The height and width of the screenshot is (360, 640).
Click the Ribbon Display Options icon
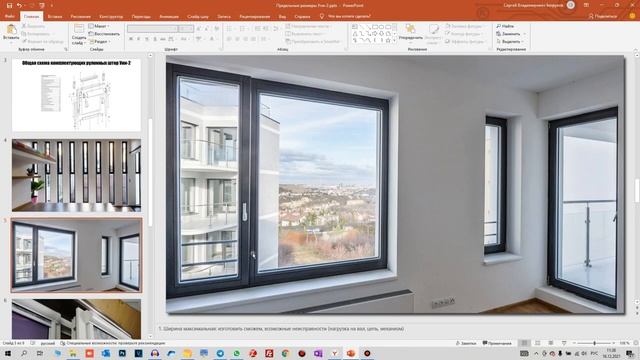(587, 5)
